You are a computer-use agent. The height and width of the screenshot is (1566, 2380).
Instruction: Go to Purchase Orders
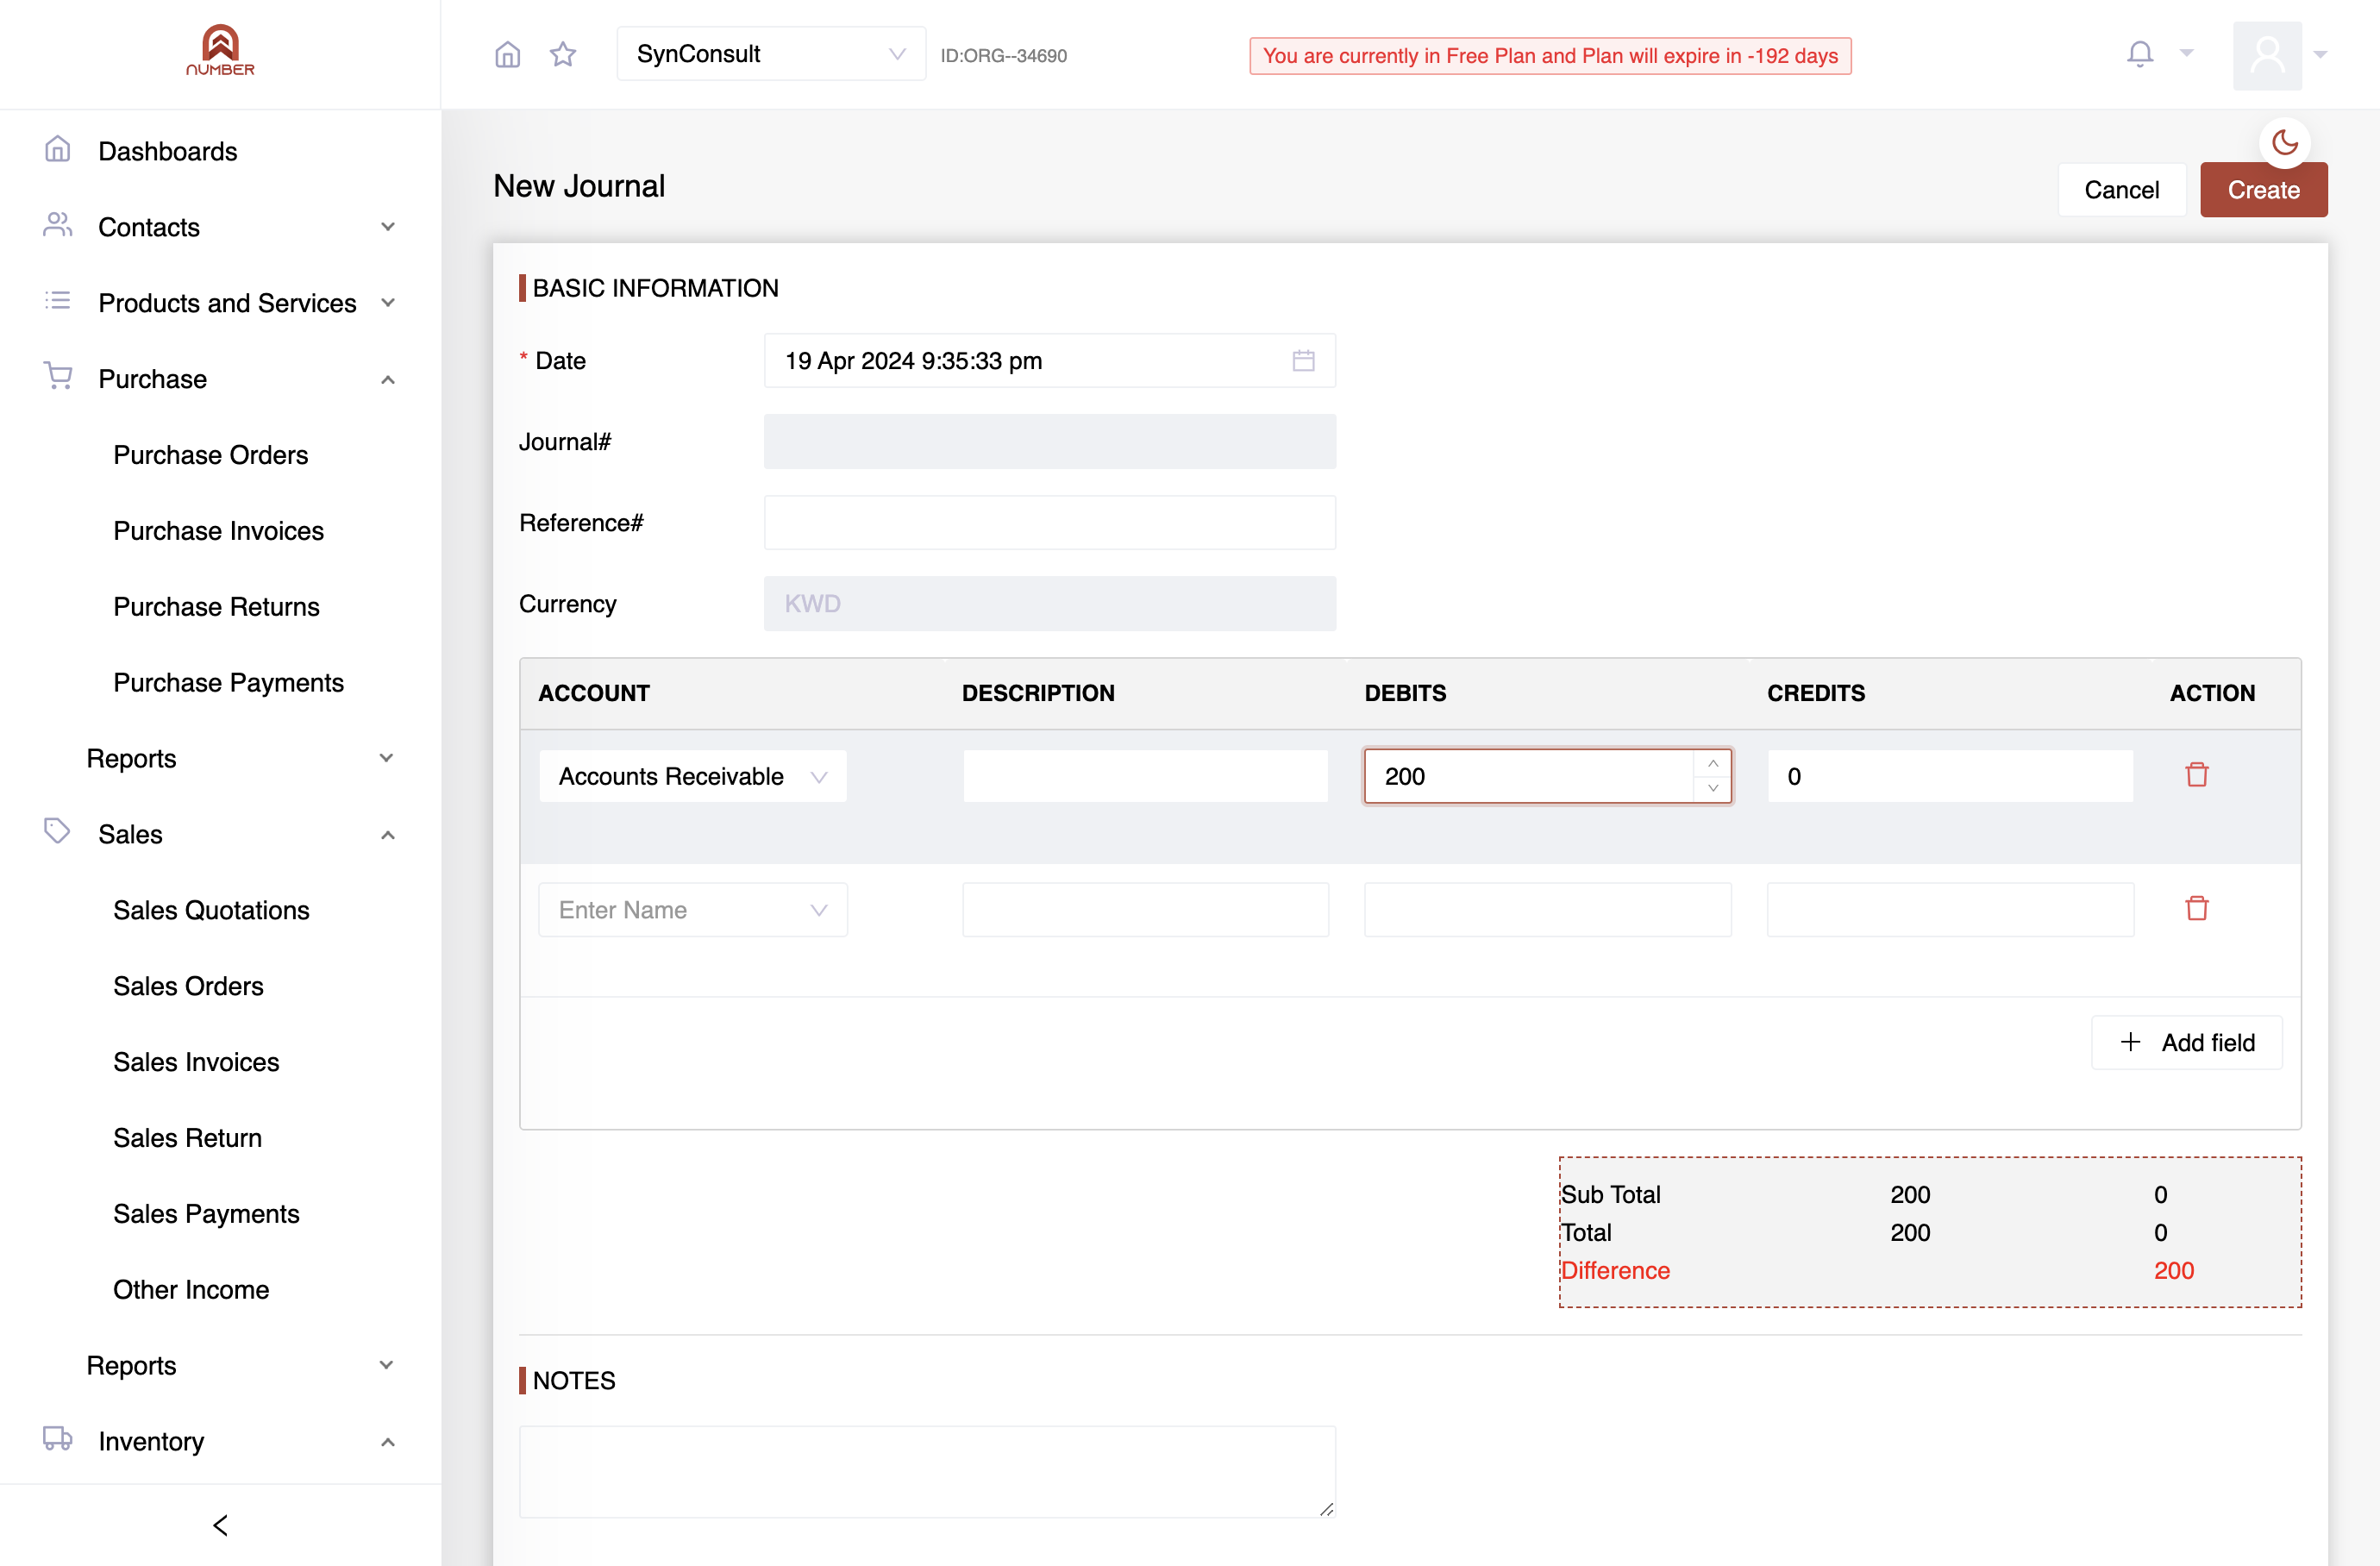(210, 455)
